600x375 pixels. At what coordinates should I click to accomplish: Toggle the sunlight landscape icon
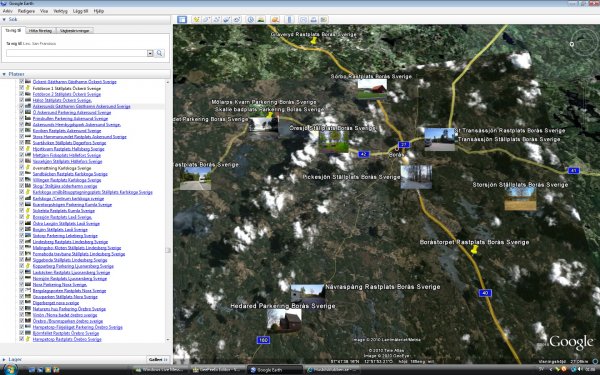coord(261,20)
